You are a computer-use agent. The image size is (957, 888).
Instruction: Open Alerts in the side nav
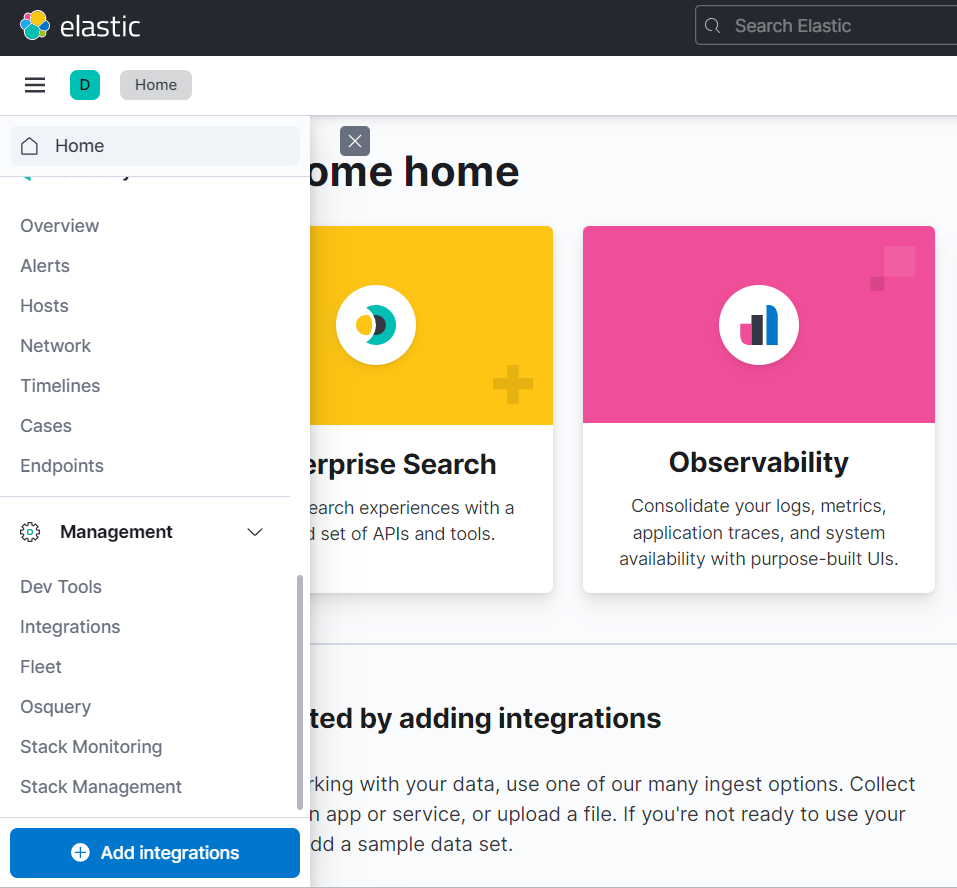click(x=45, y=266)
